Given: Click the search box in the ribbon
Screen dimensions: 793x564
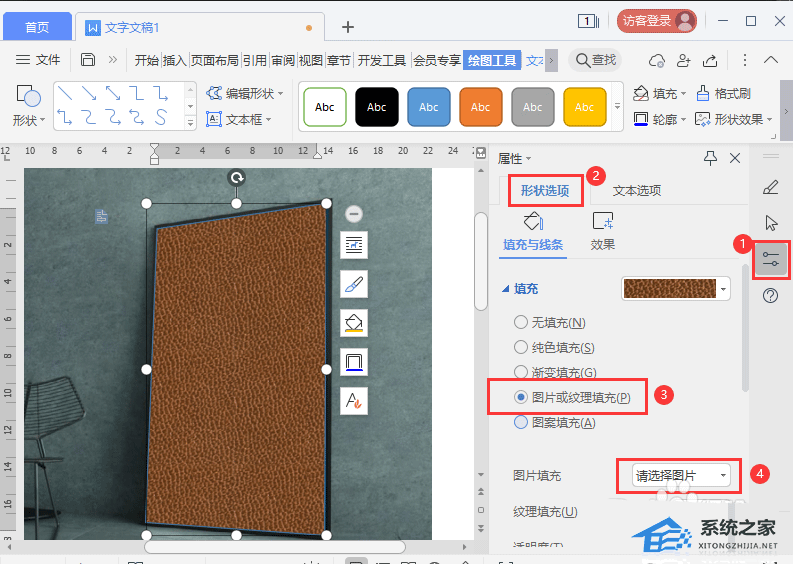Looking at the screenshot, I should point(595,60).
